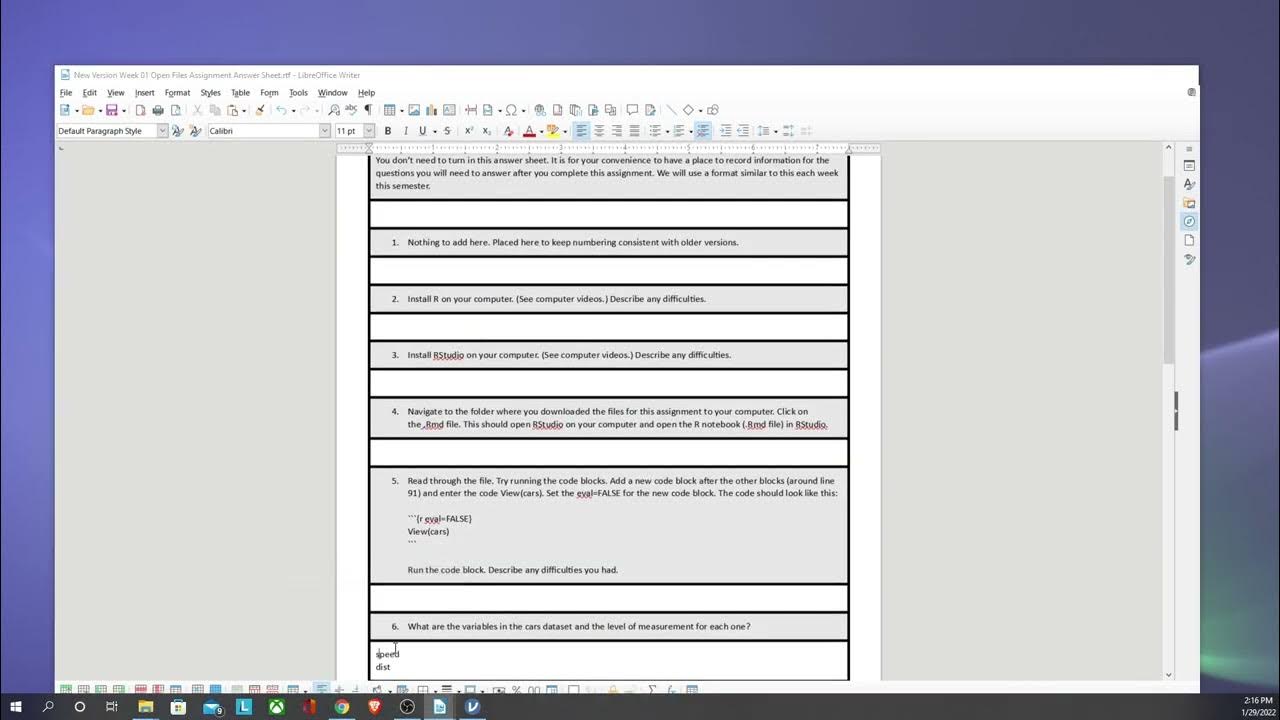The width and height of the screenshot is (1280, 720).
Task: Open the 11 pt font size dropdown
Action: pyautogui.click(x=369, y=131)
